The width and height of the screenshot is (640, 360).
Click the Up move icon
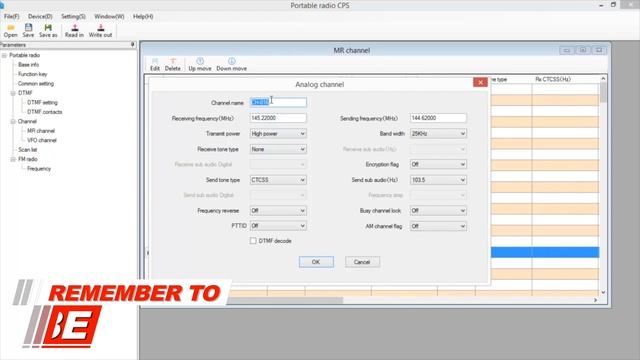coord(200,64)
